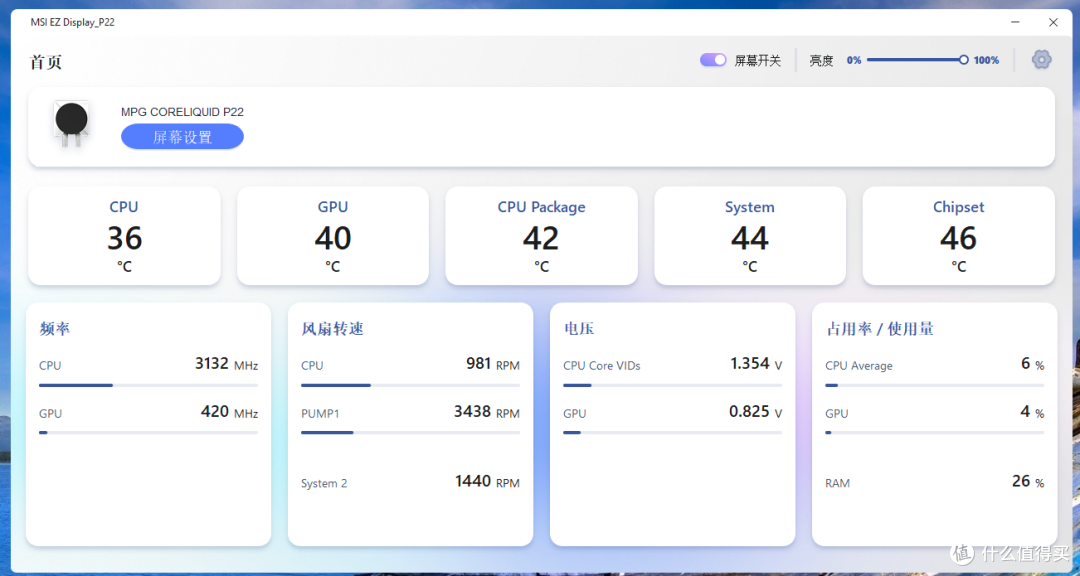
Task: Select the System 44 °C temperature card
Action: pos(749,236)
